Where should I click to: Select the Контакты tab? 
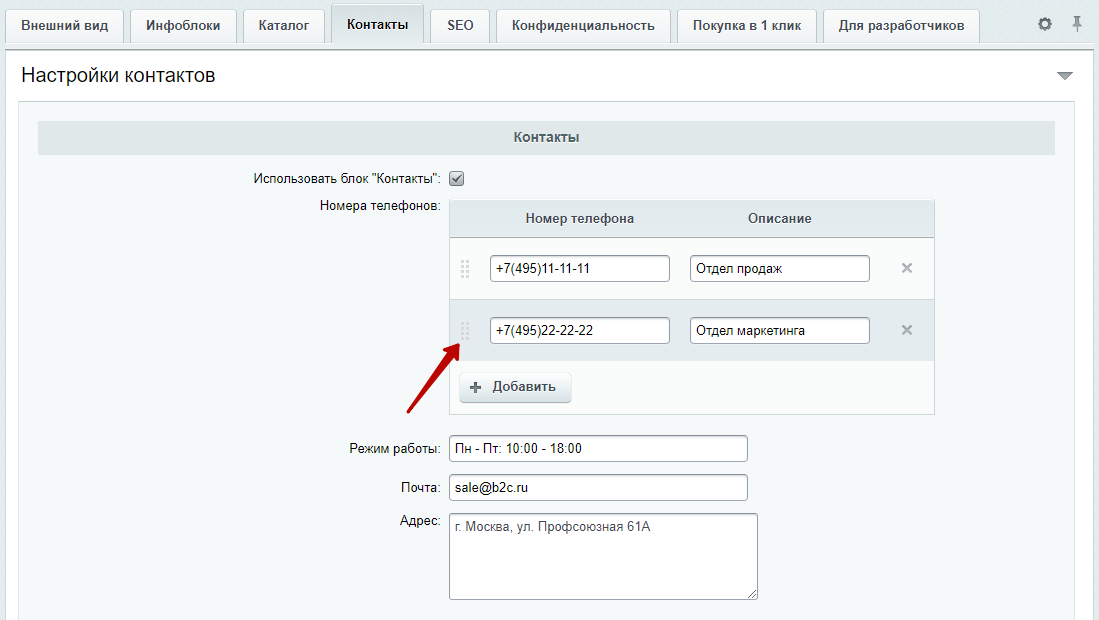point(377,25)
